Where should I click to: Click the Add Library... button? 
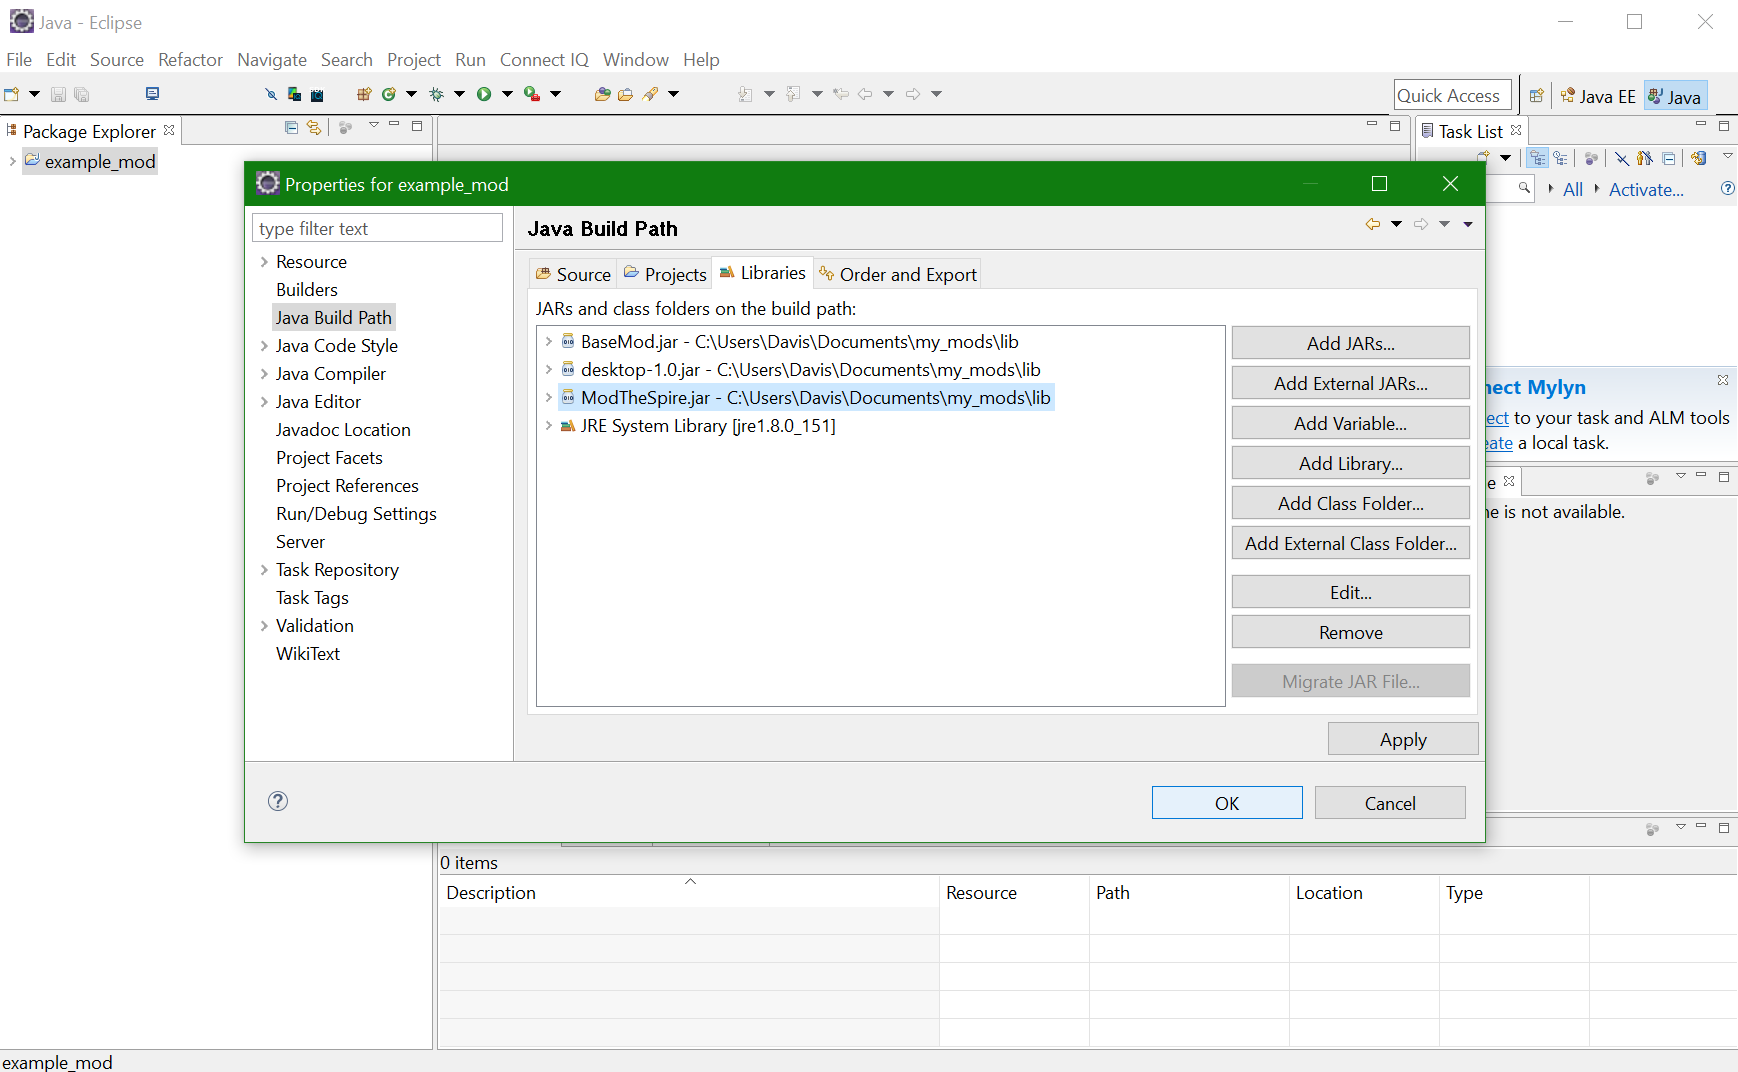[x=1350, y=463]
